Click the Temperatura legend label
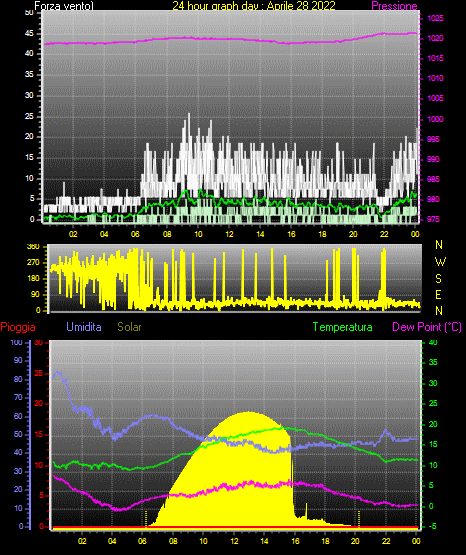The width and height of the screenshot is (466, 555). pos(343,327)
